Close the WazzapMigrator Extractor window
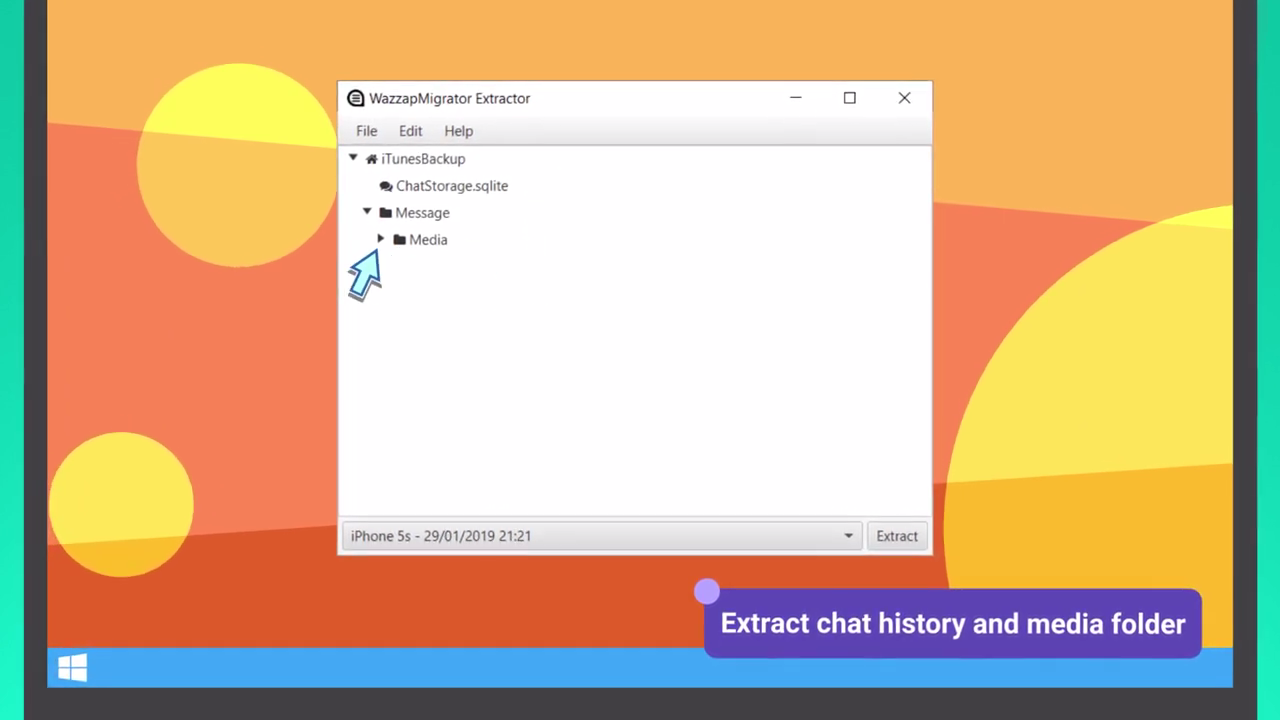The height and width of the screenshot is (720, 1280). point(904,98)
